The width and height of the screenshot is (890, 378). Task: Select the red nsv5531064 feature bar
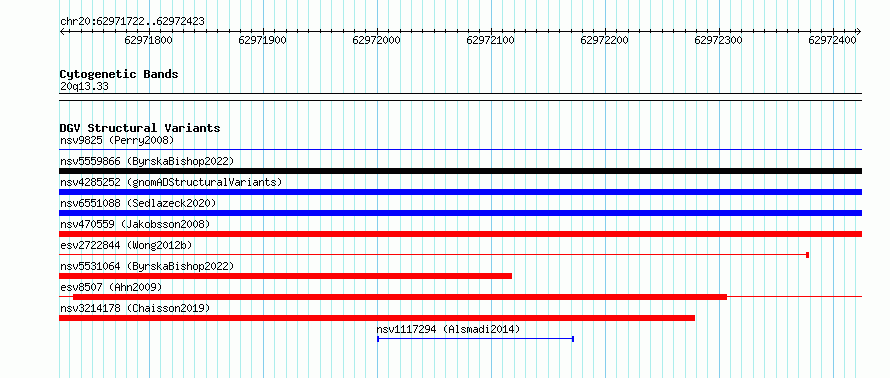point(286,276)
